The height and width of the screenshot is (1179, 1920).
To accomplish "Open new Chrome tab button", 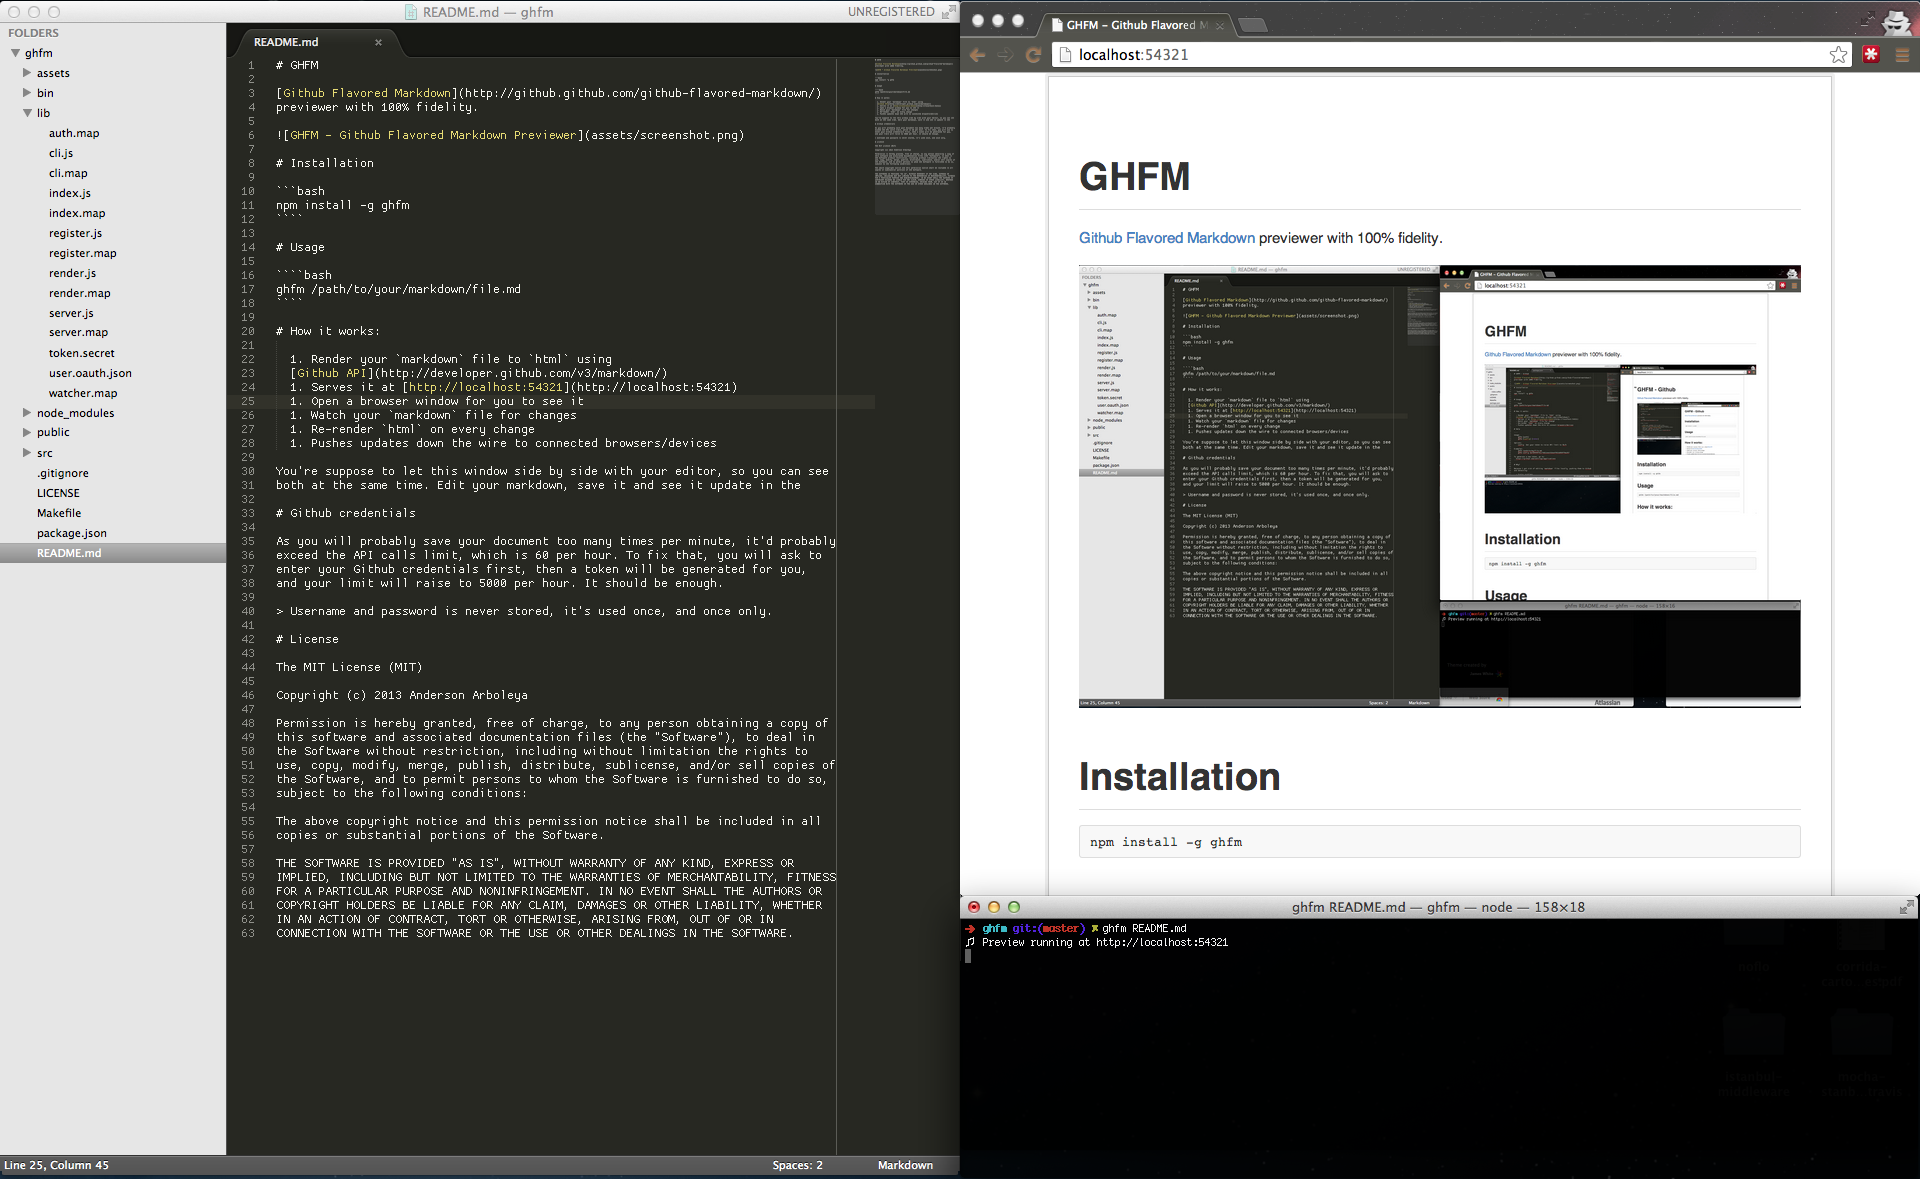I will tap(1252, 25).
